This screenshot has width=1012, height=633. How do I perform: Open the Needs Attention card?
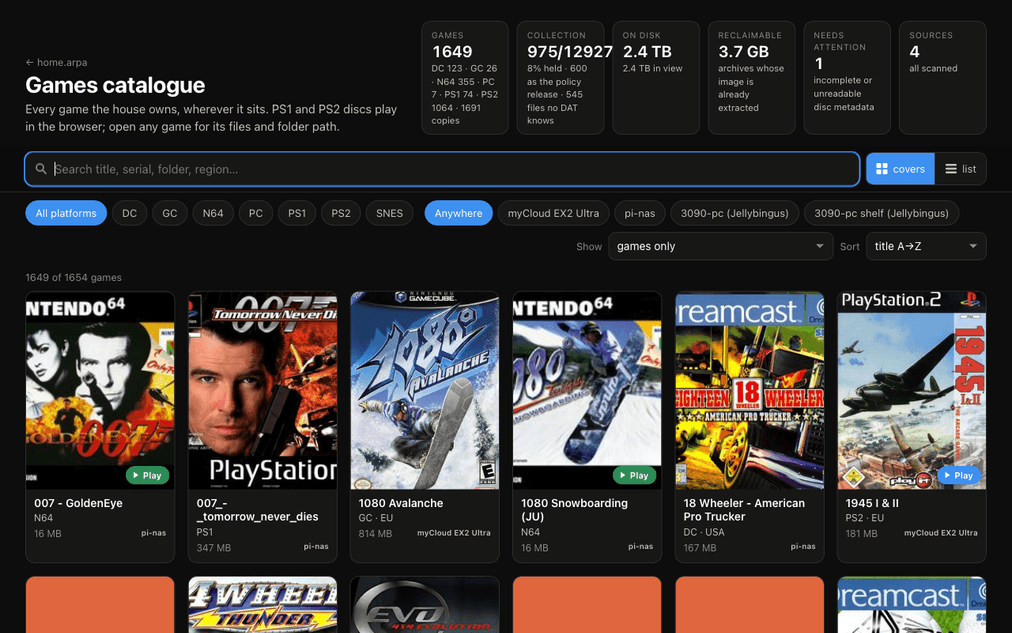847,77
